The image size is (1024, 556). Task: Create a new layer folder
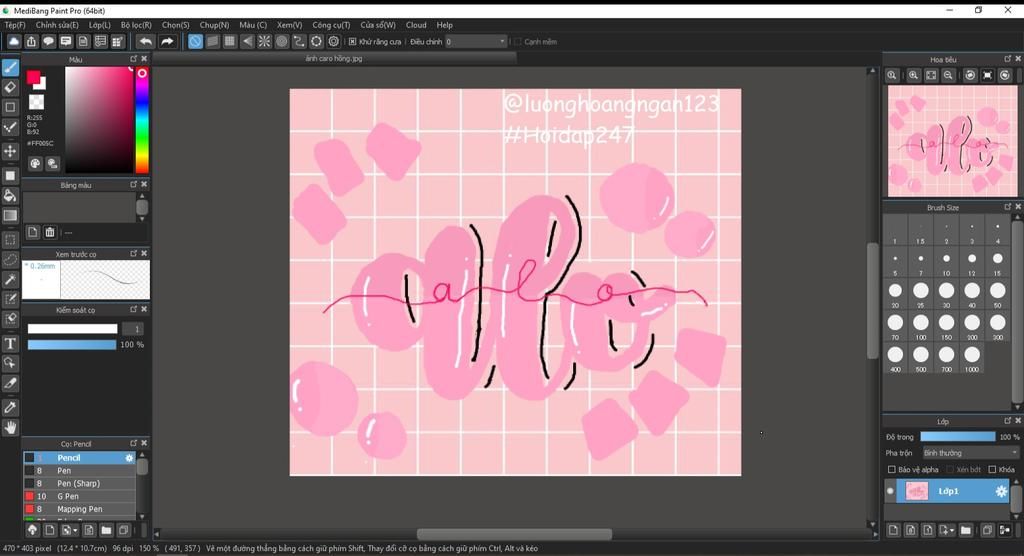pyautogui.click(x=966, y=530)
